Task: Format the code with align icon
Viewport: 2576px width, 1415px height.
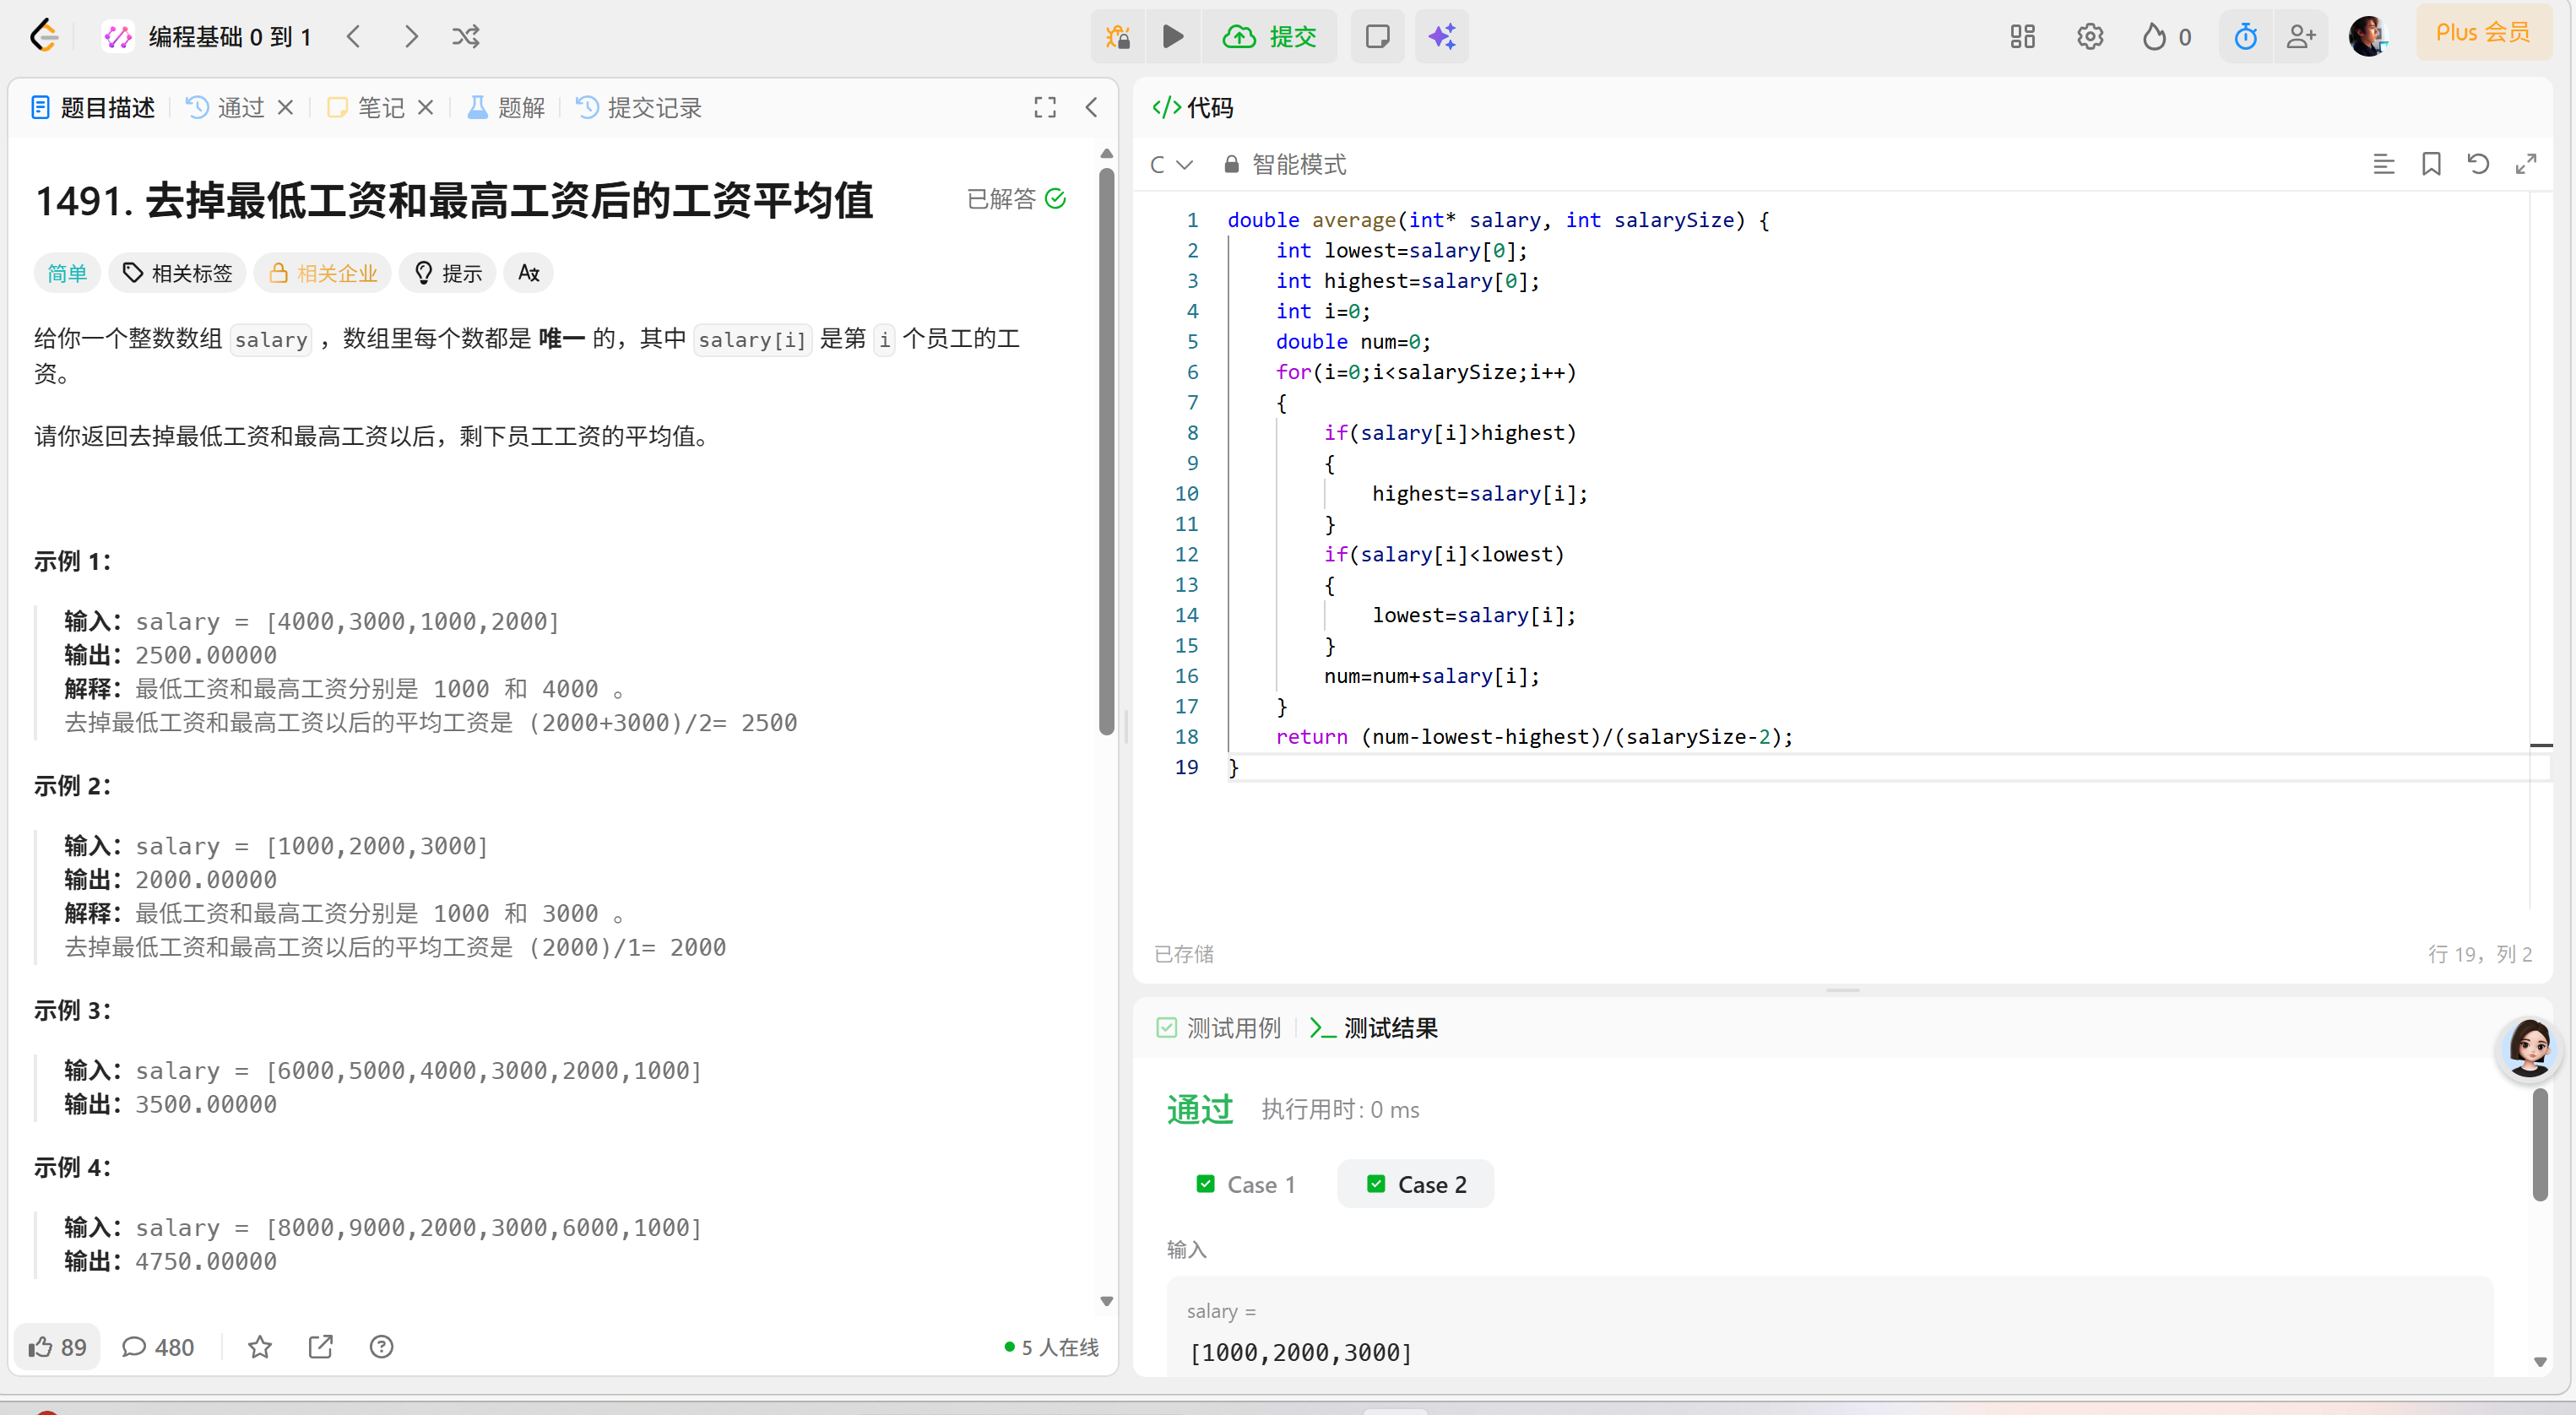Action: [x=2385, y=163]
